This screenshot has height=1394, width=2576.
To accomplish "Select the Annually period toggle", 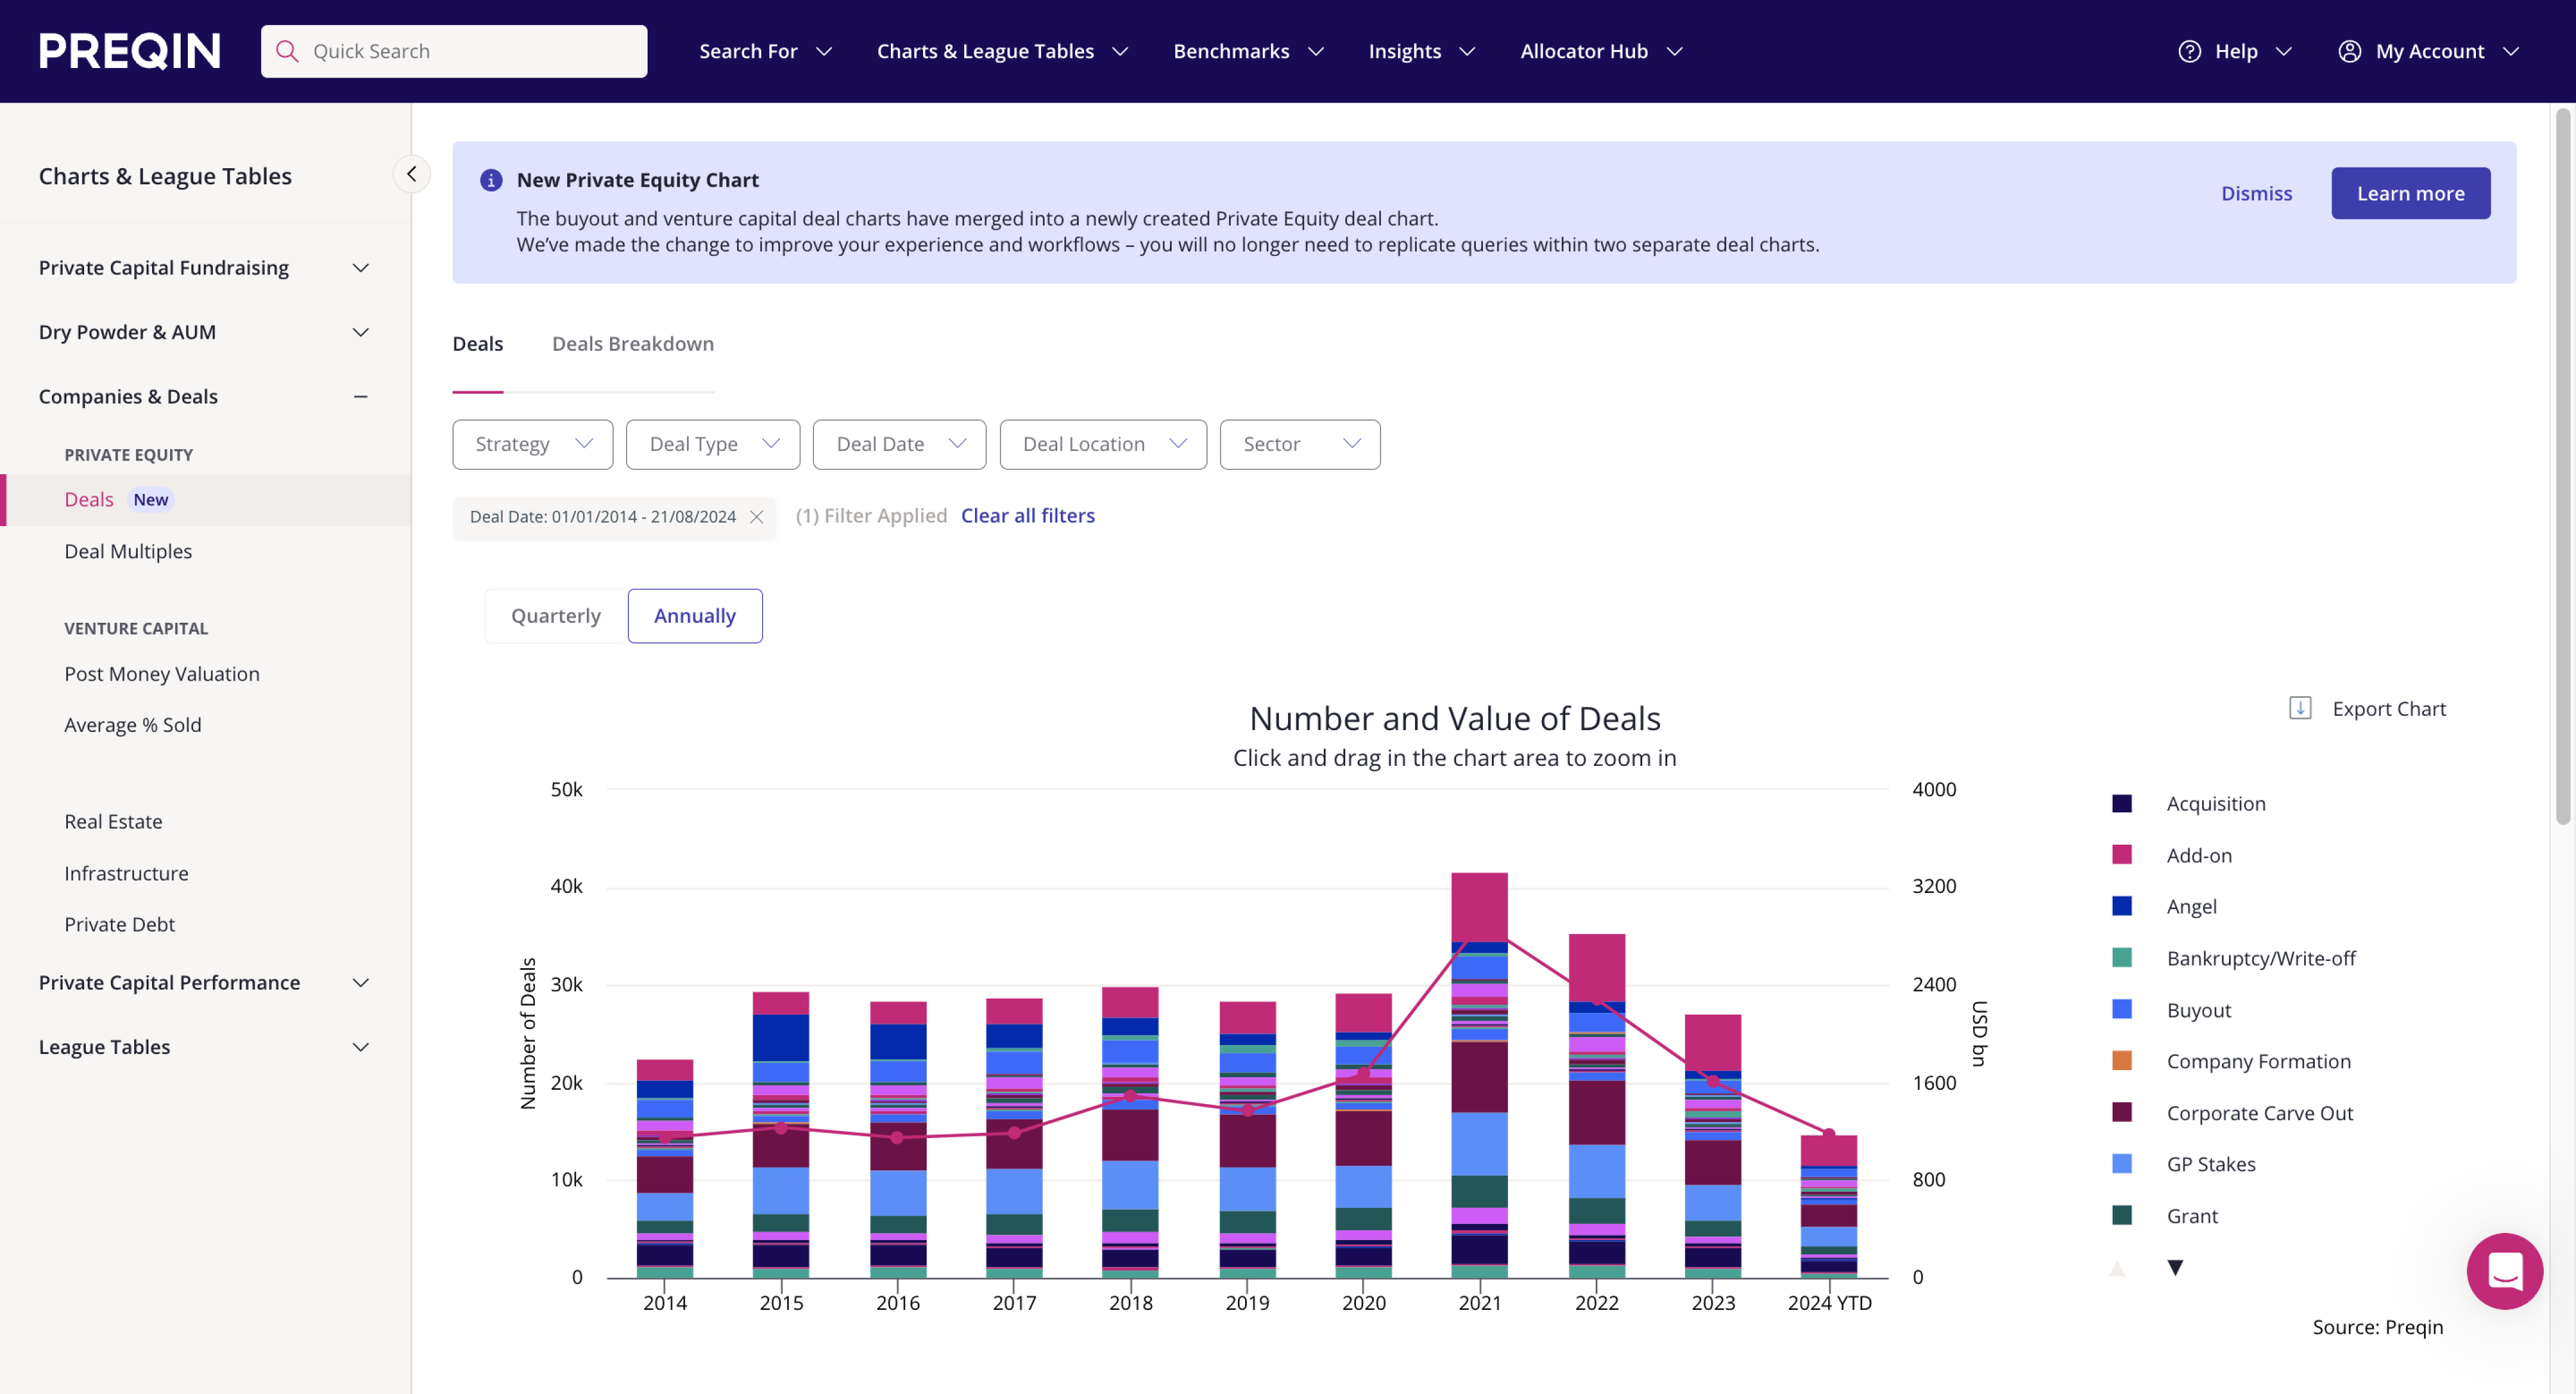I will point(694,616).
